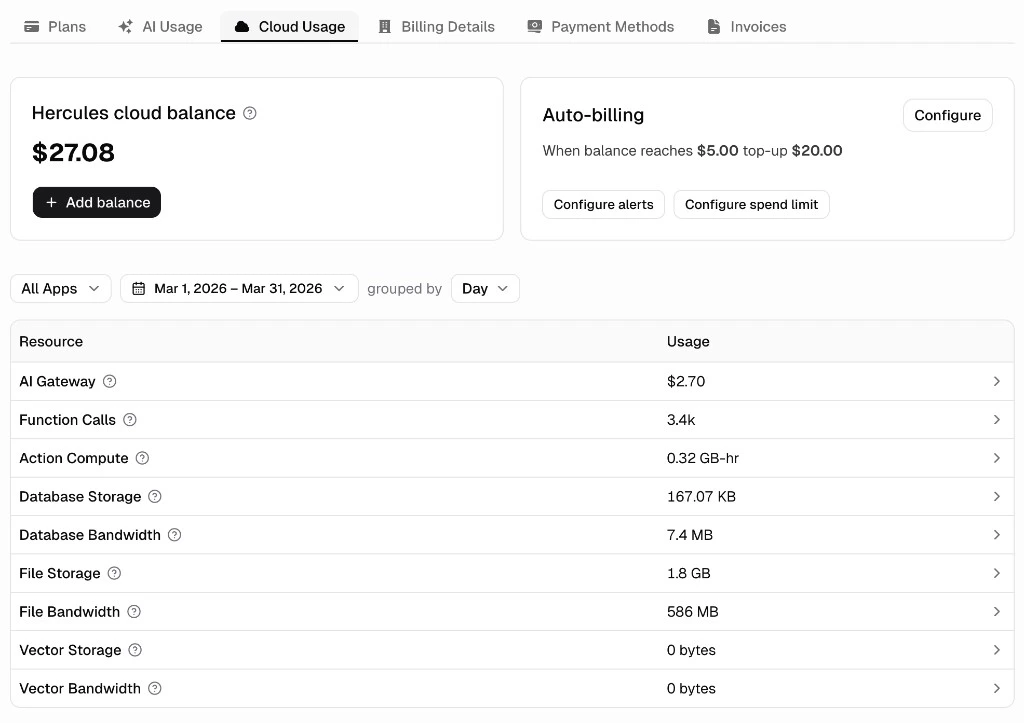
Task: Click the help icon beside File Storage
Action: click(x=113, y=573)
